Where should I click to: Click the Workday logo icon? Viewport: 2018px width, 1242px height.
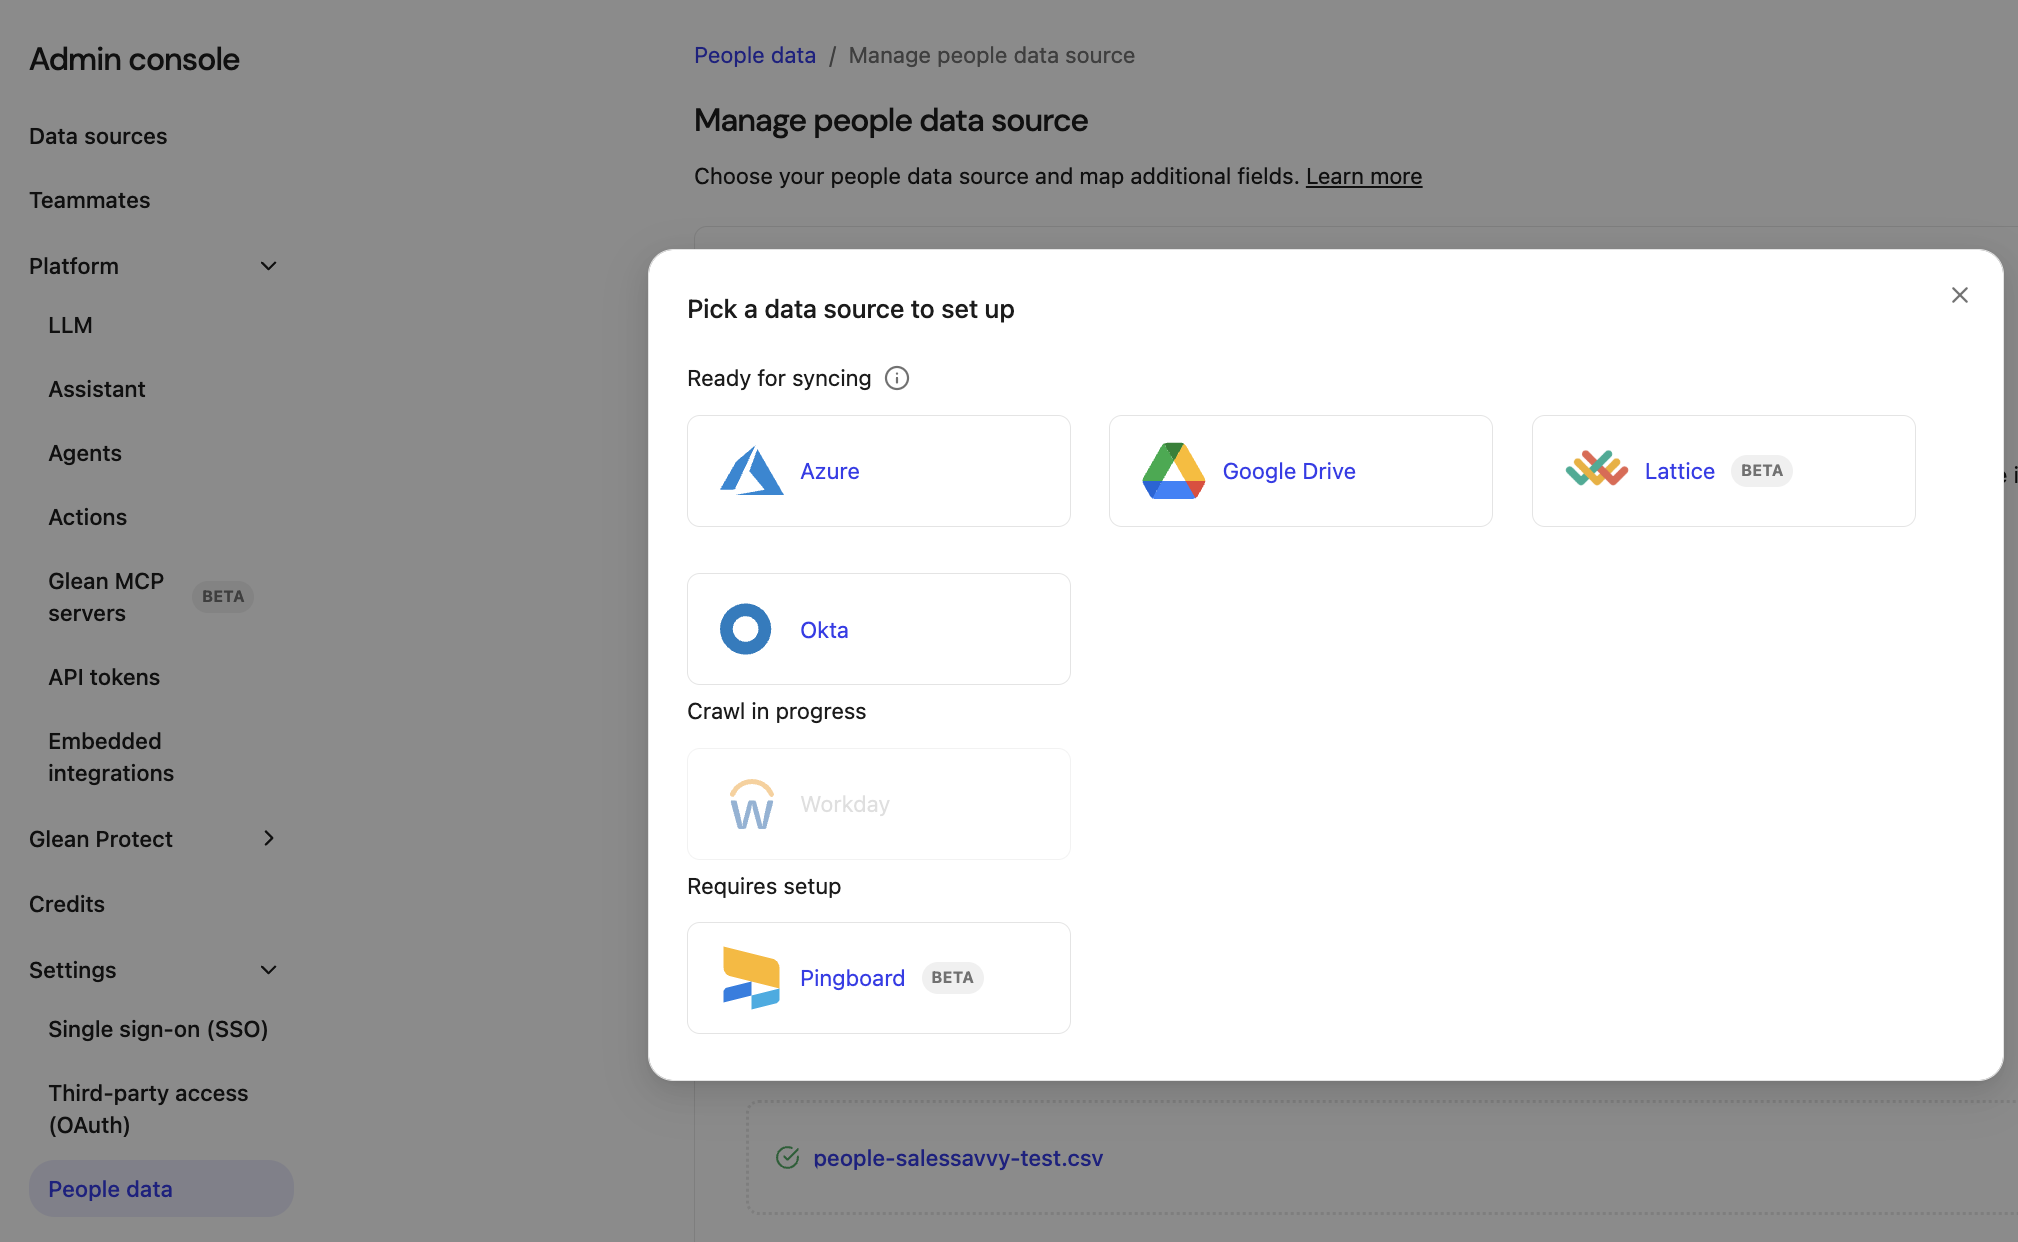751,805
